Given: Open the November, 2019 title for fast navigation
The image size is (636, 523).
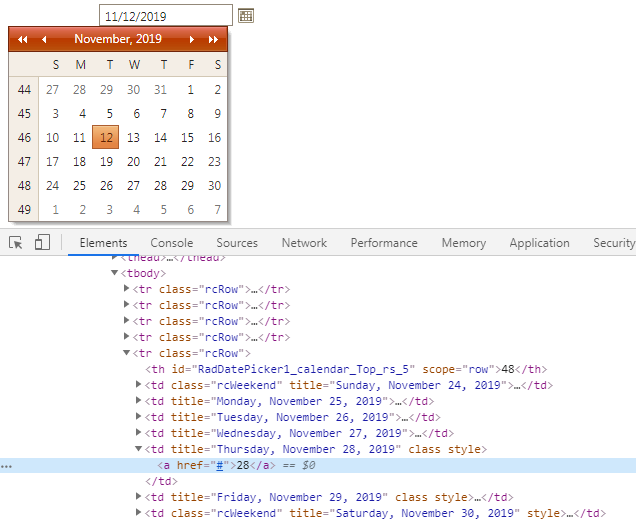Looking at the screenshot, I should pyautogui.click(x=118, y=39).
